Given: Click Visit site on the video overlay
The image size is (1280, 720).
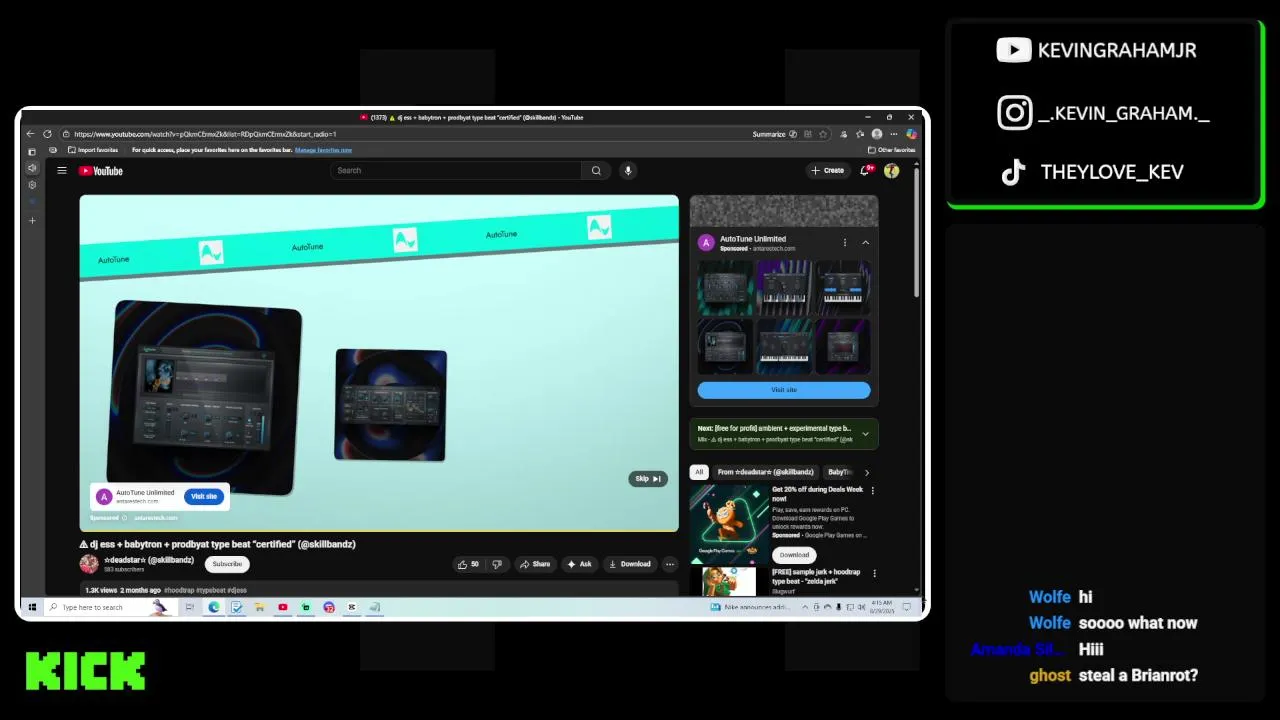Looking at the screenshot, I should point(204,496).
